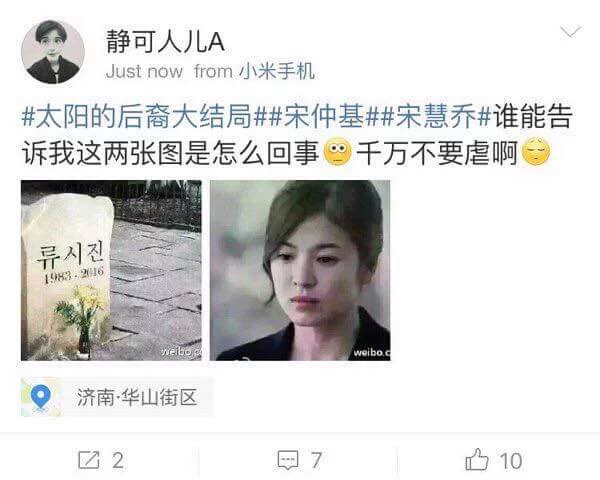This screenshot has height=480, width=600.
Task: Open username 静可人儿A profile
Action: coord(165,41)
